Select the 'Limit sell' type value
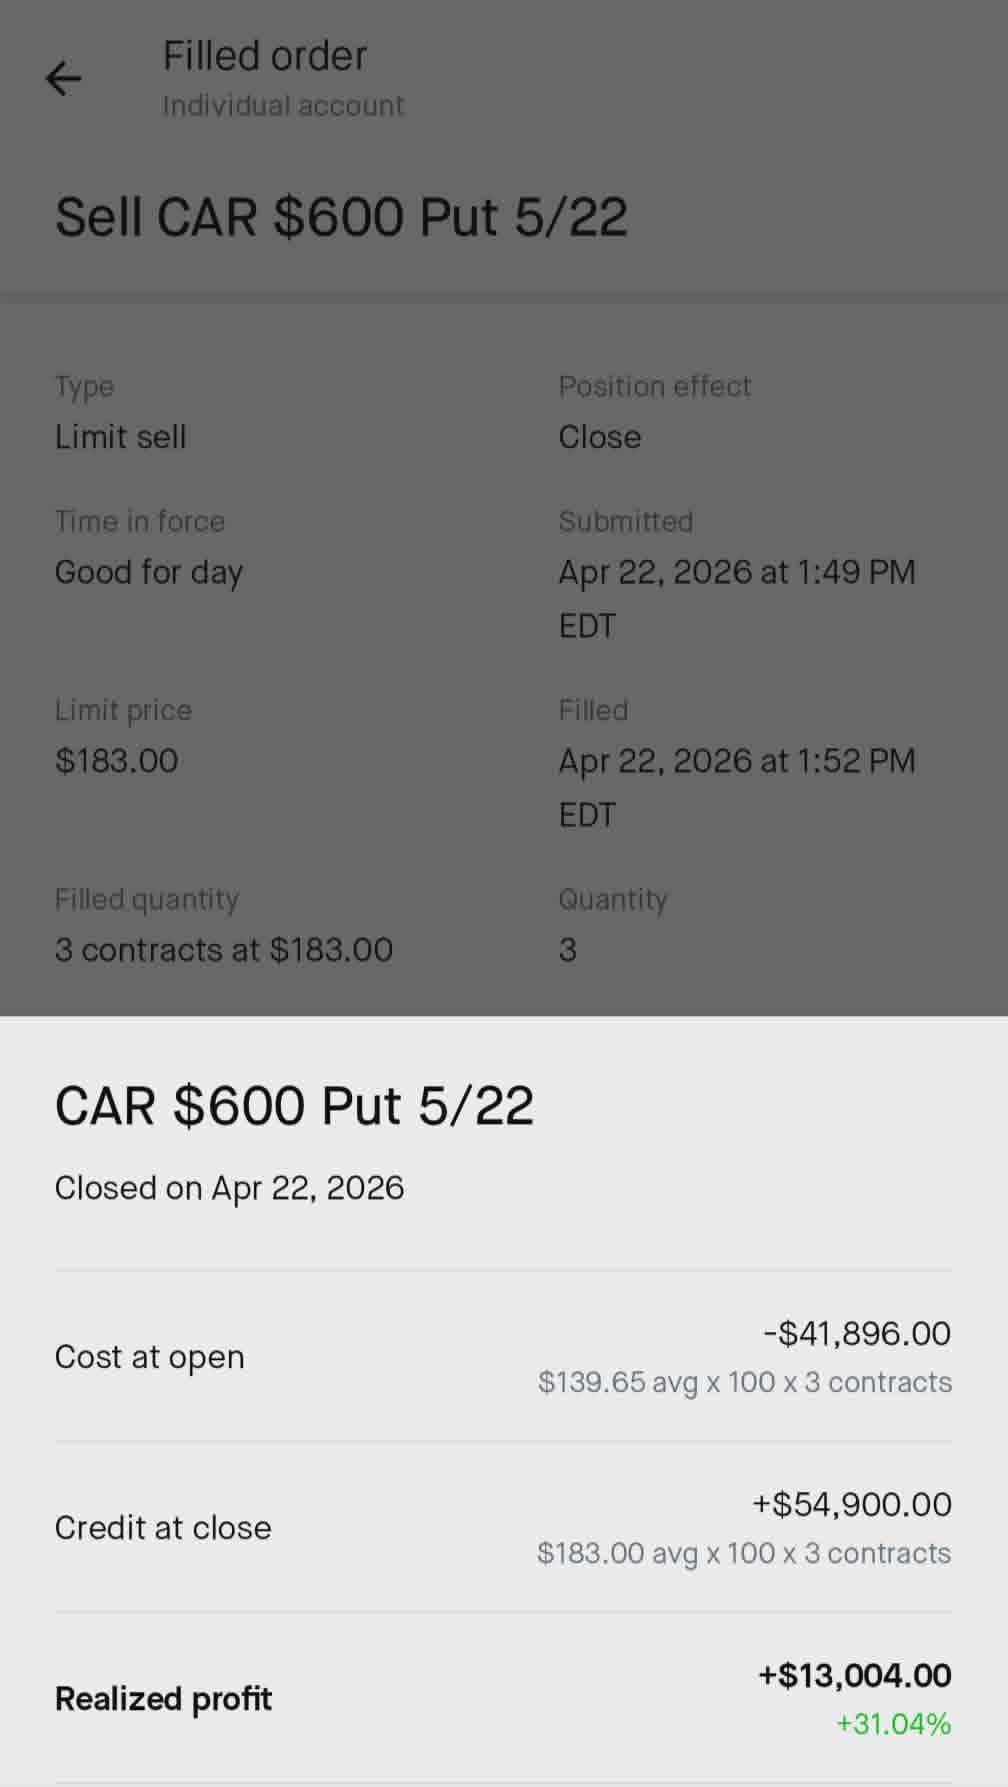1008x1787 pixels. point(120,437)
